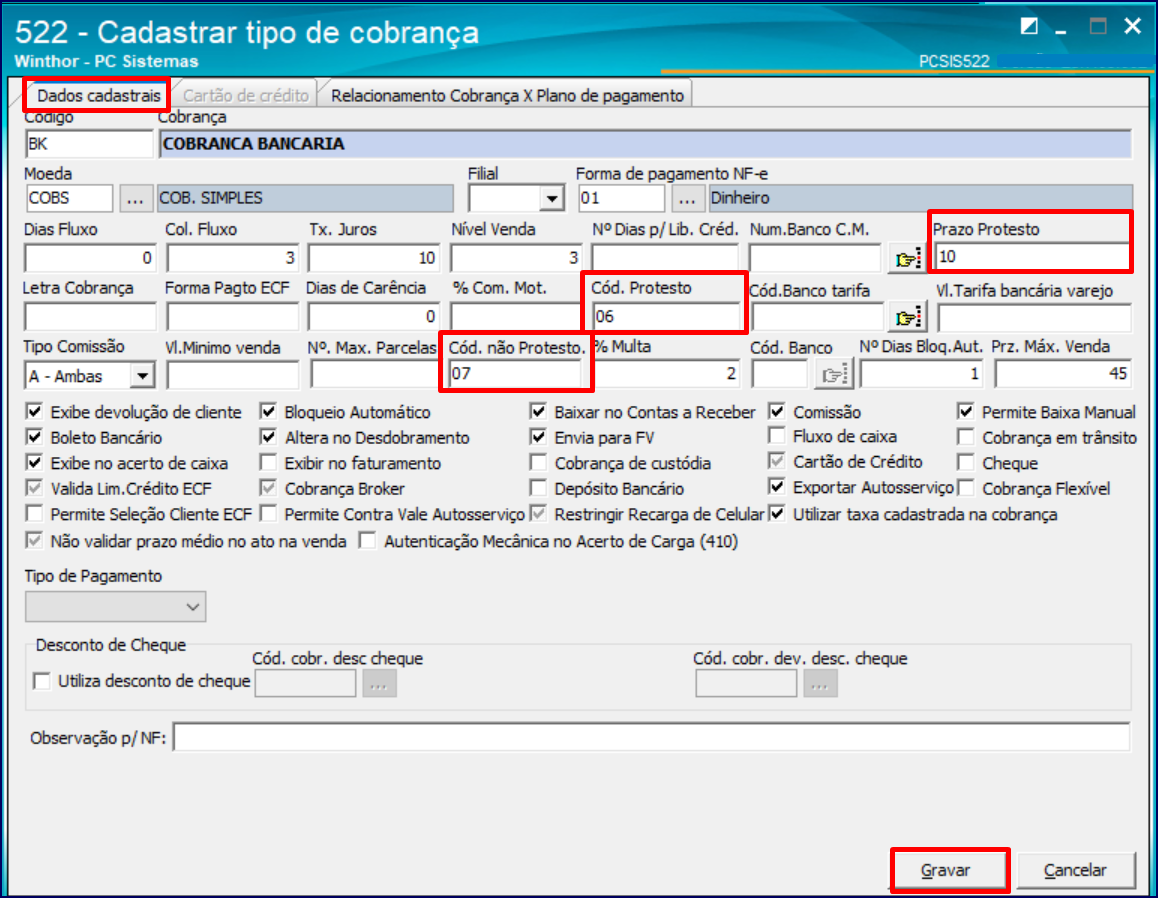Screen dimensions: 1158x898
Task: Click the Forma de pagamento NF-e code field
Action: (621, 199)
